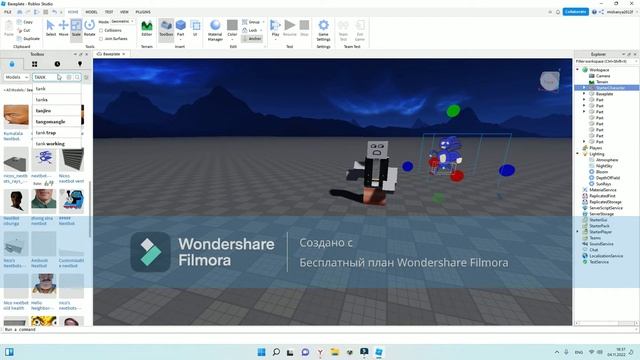The image size is (640, 360).
Task: Open the Models category dropdown
Action: tap(16, 77)
